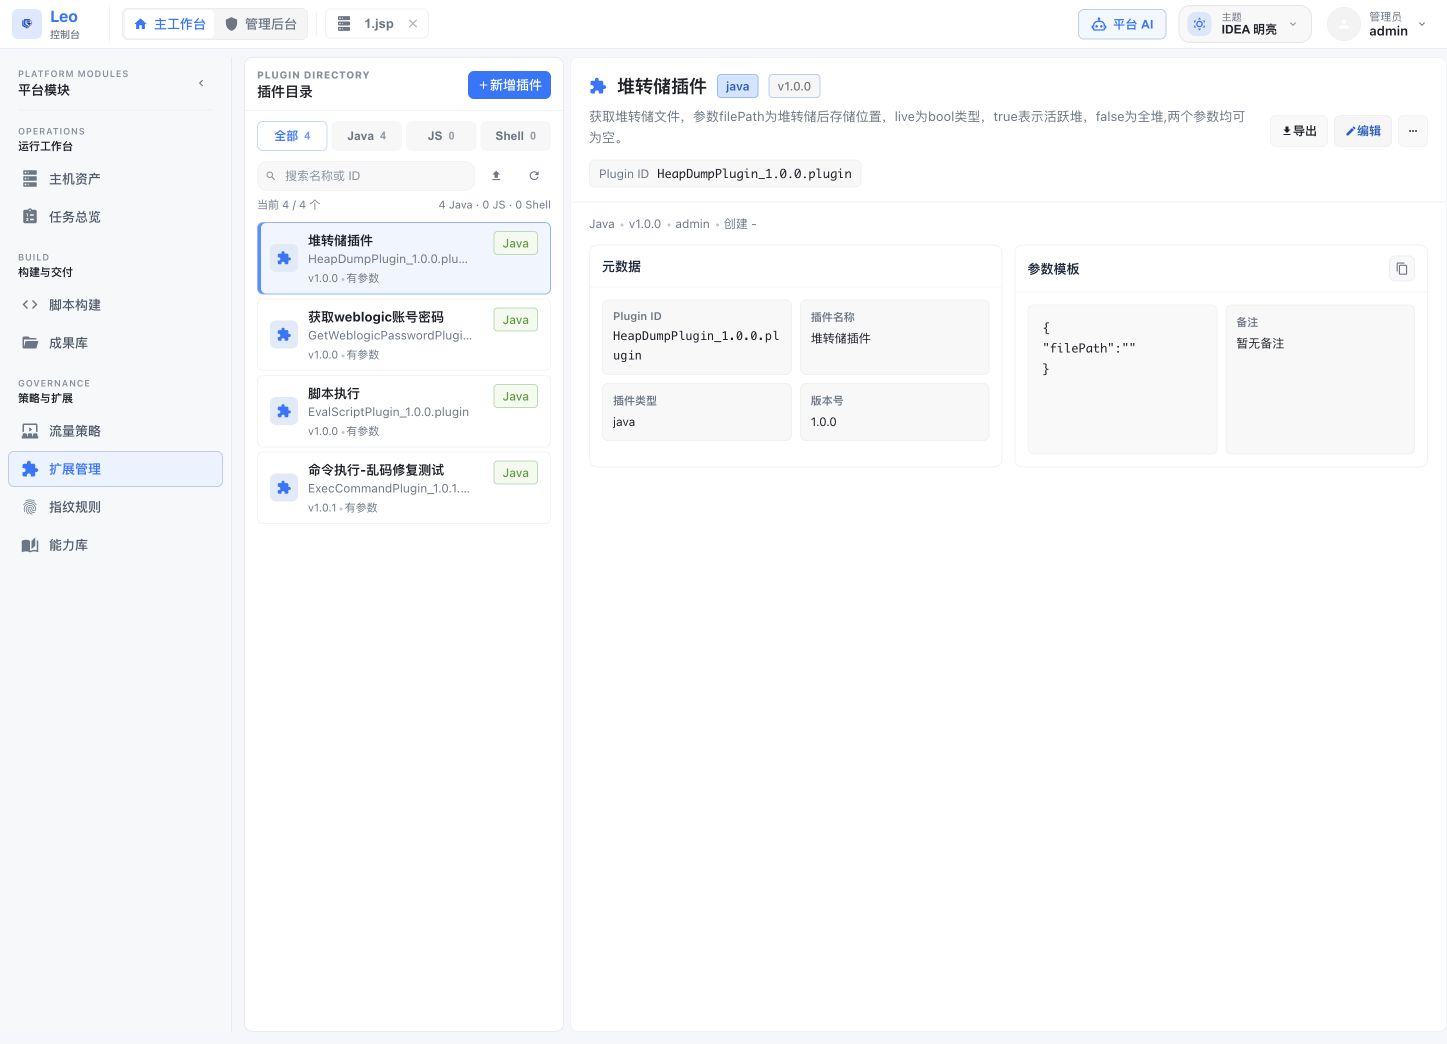The width and height of the screenshot is (1447, 1044).
Task: Click Plugin ID HeapDumpPlugin_1.0.0.plugin chip
Action: click(725, 174)
